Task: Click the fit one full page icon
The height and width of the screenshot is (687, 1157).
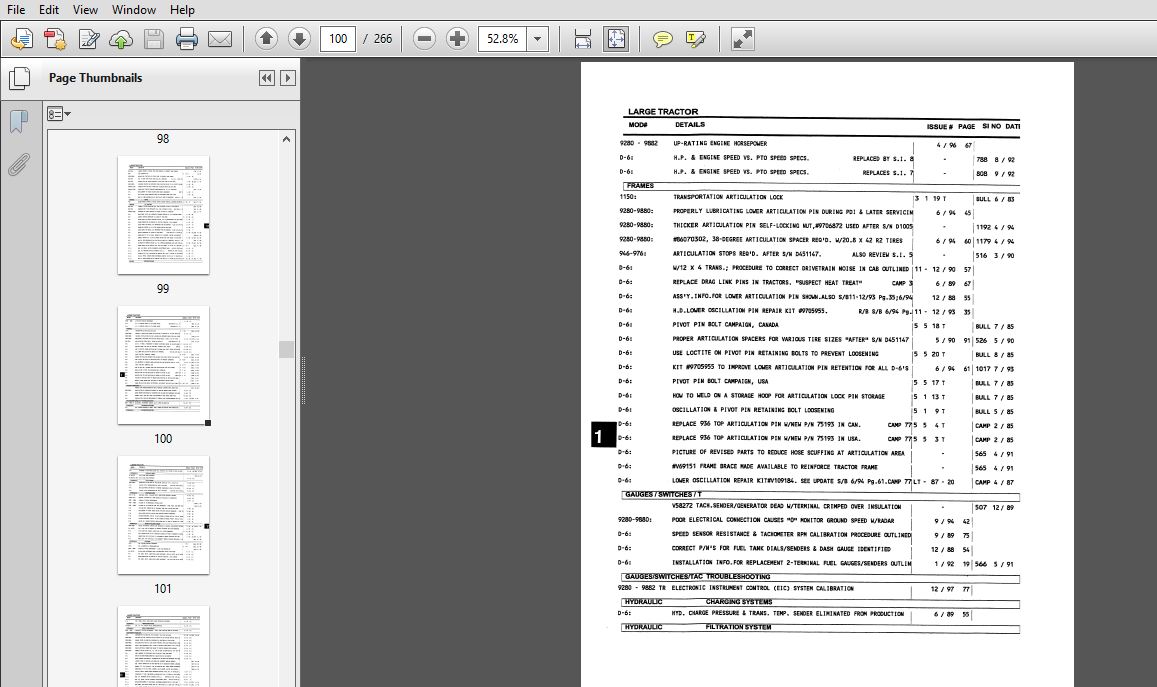Action: pyautogui.click(x=615, y=38)
